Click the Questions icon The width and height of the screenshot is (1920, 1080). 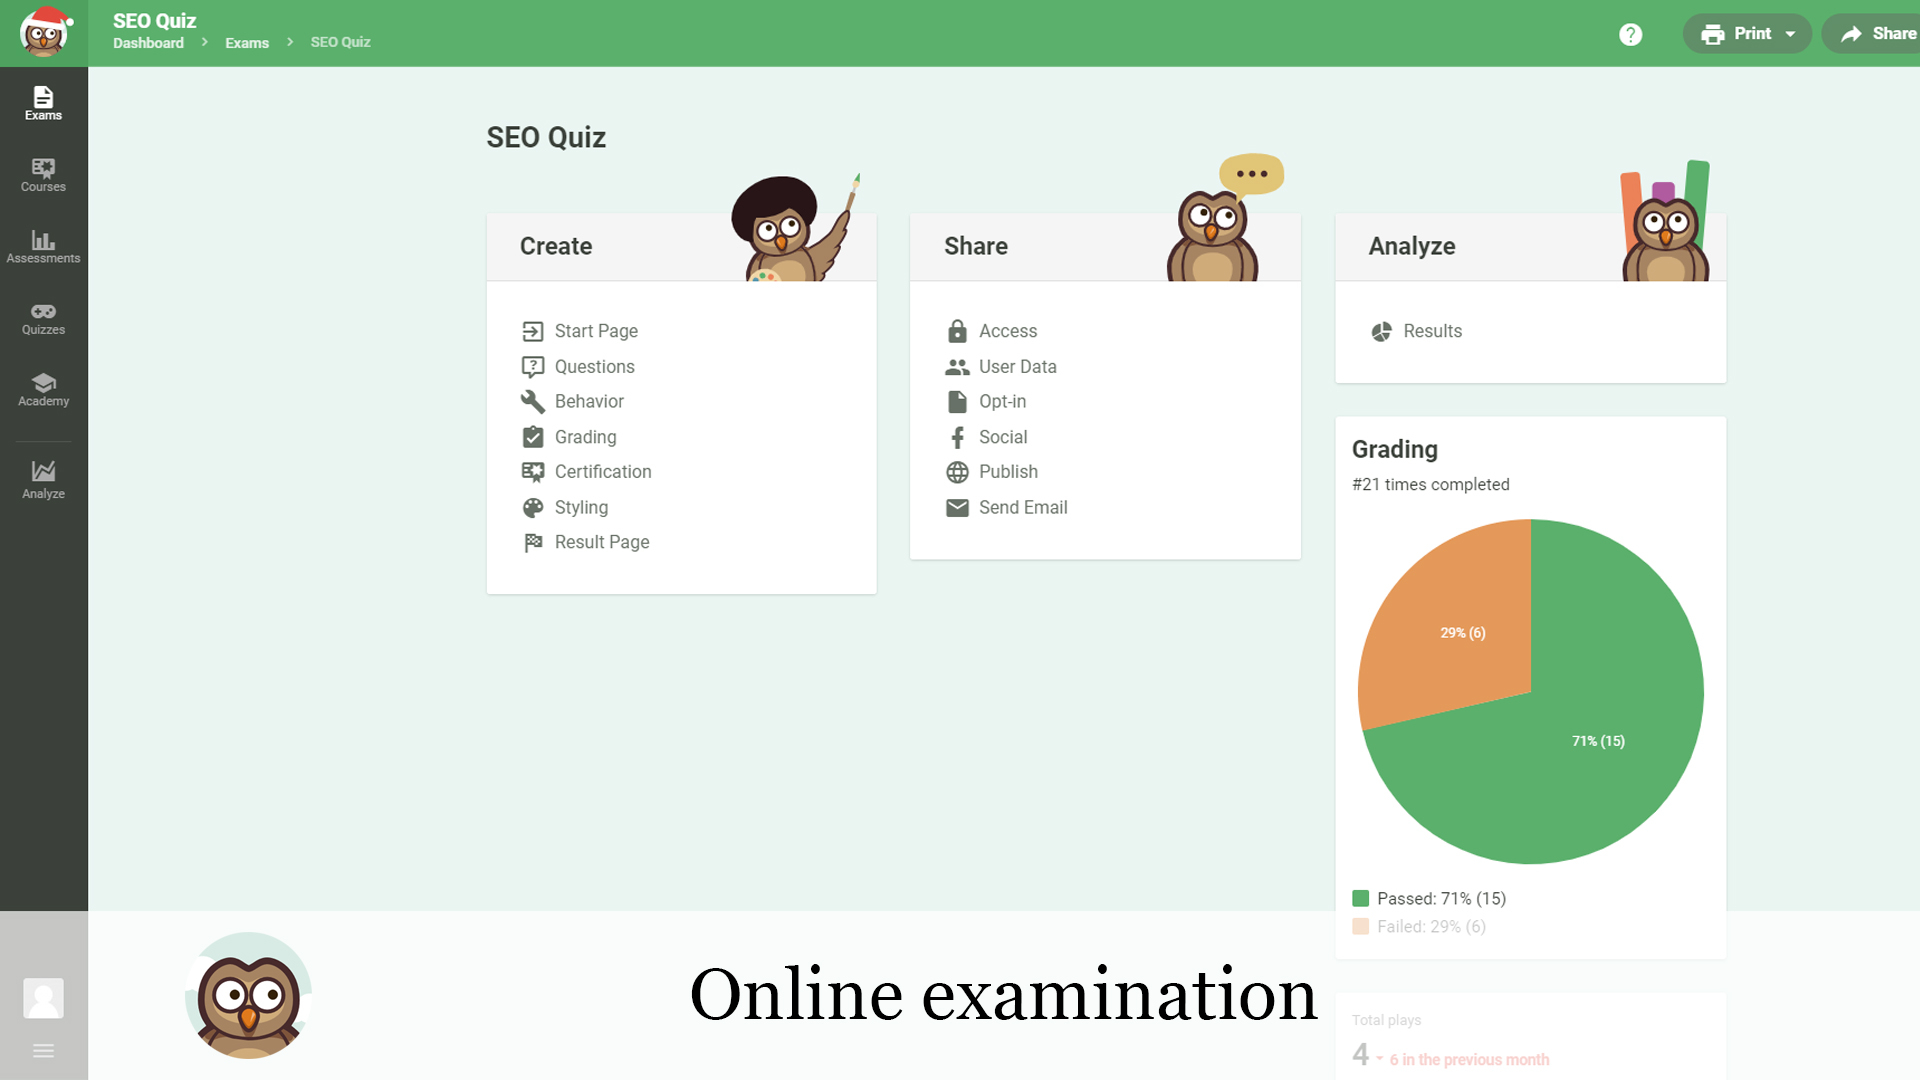pyautogui.click(x=533, y=367)
